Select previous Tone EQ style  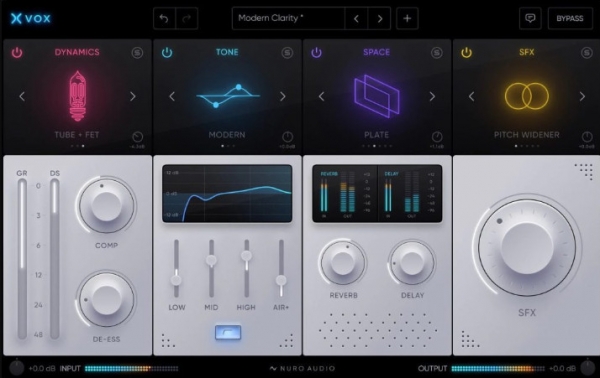tap(172, 96)
